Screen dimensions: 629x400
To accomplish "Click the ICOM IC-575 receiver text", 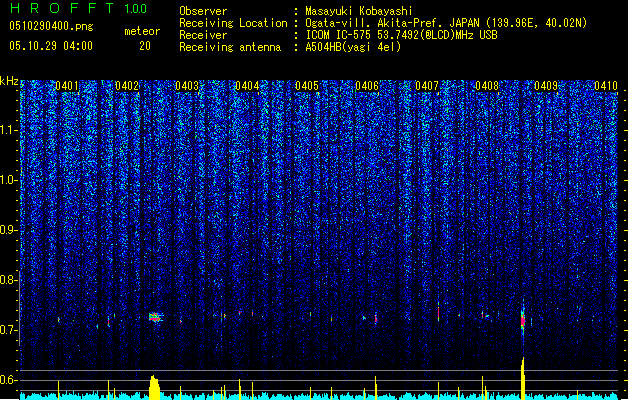I will pyautogui.click(x=401, y=35).
